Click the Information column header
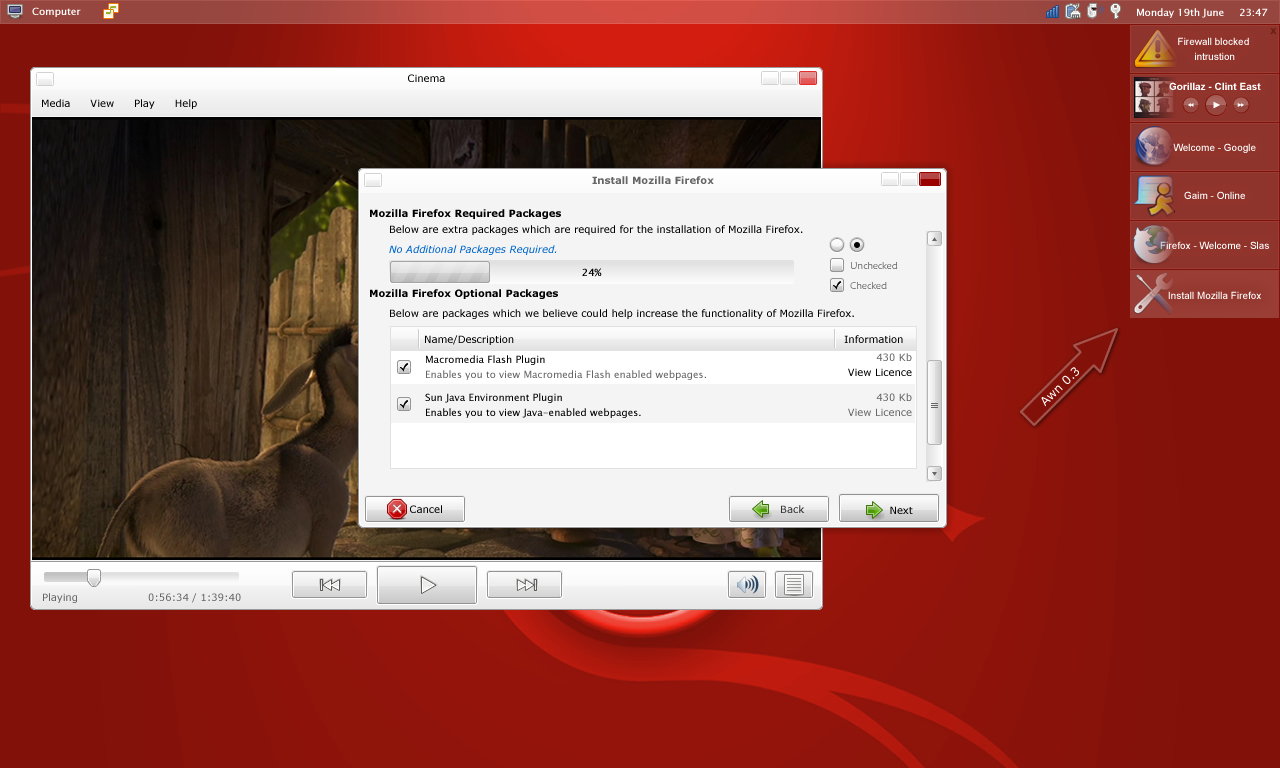Image resolution: width=1280 pixels, height=768 pixels. point(873,339)
